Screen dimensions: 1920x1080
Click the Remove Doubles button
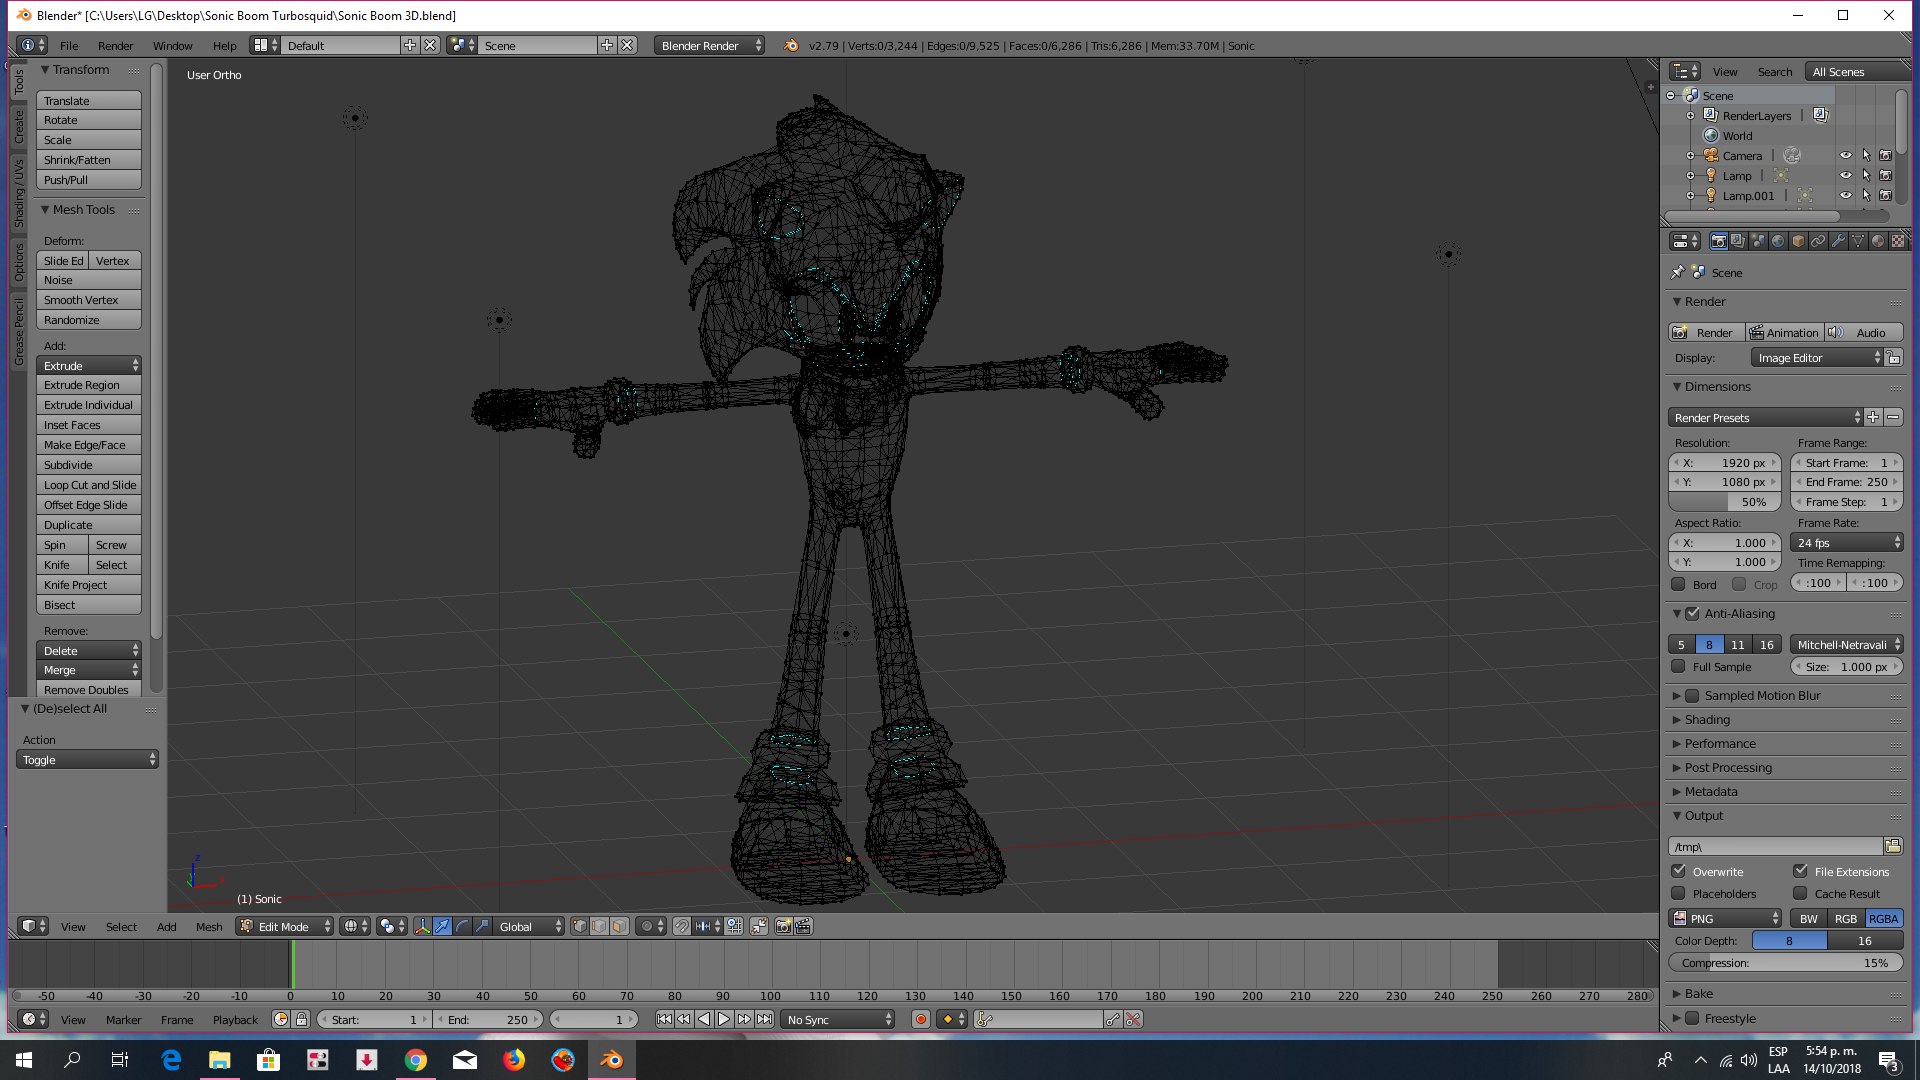89,689
